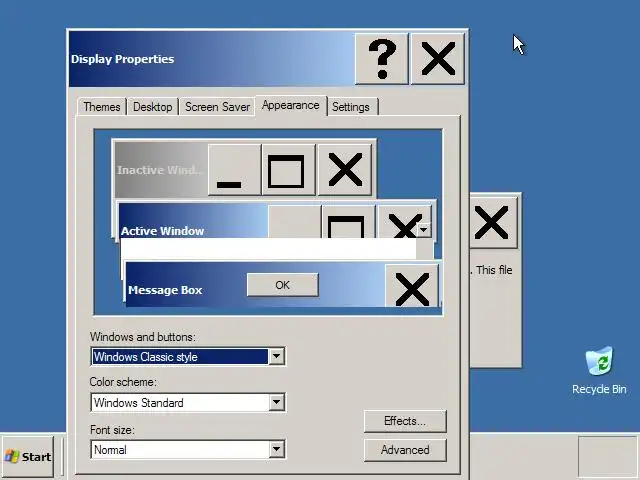This screenshot has height=480, width=640.
Task: Open the Start menu
Action: point(27,456)
